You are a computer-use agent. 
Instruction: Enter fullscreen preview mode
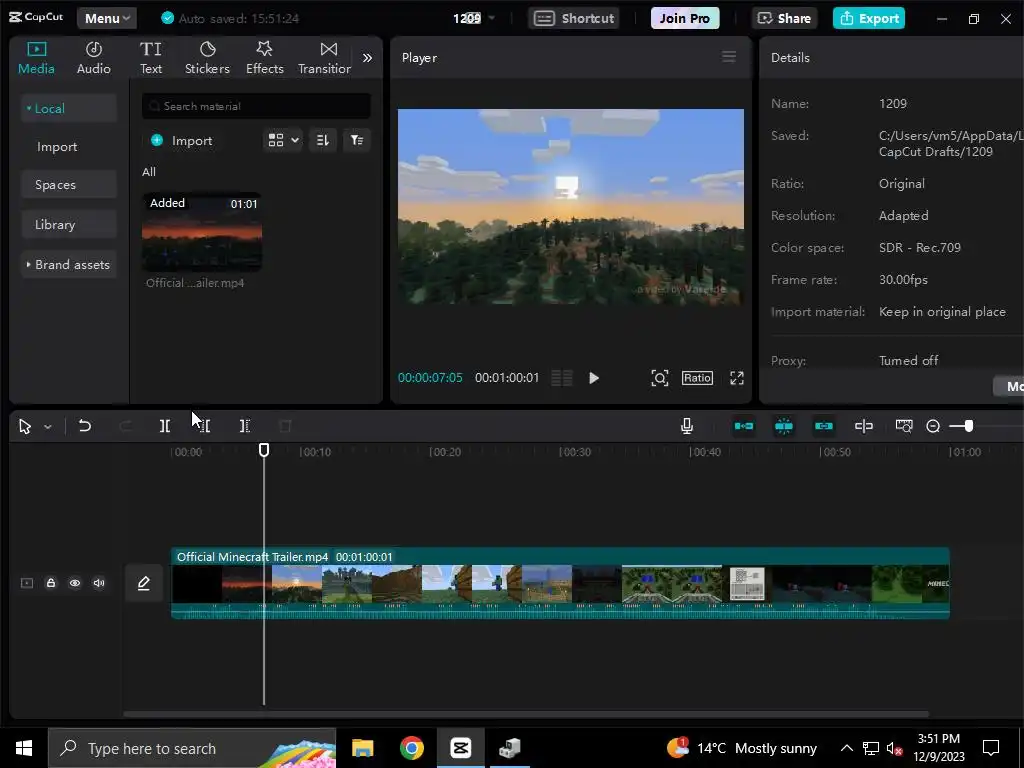pos(737,378)
